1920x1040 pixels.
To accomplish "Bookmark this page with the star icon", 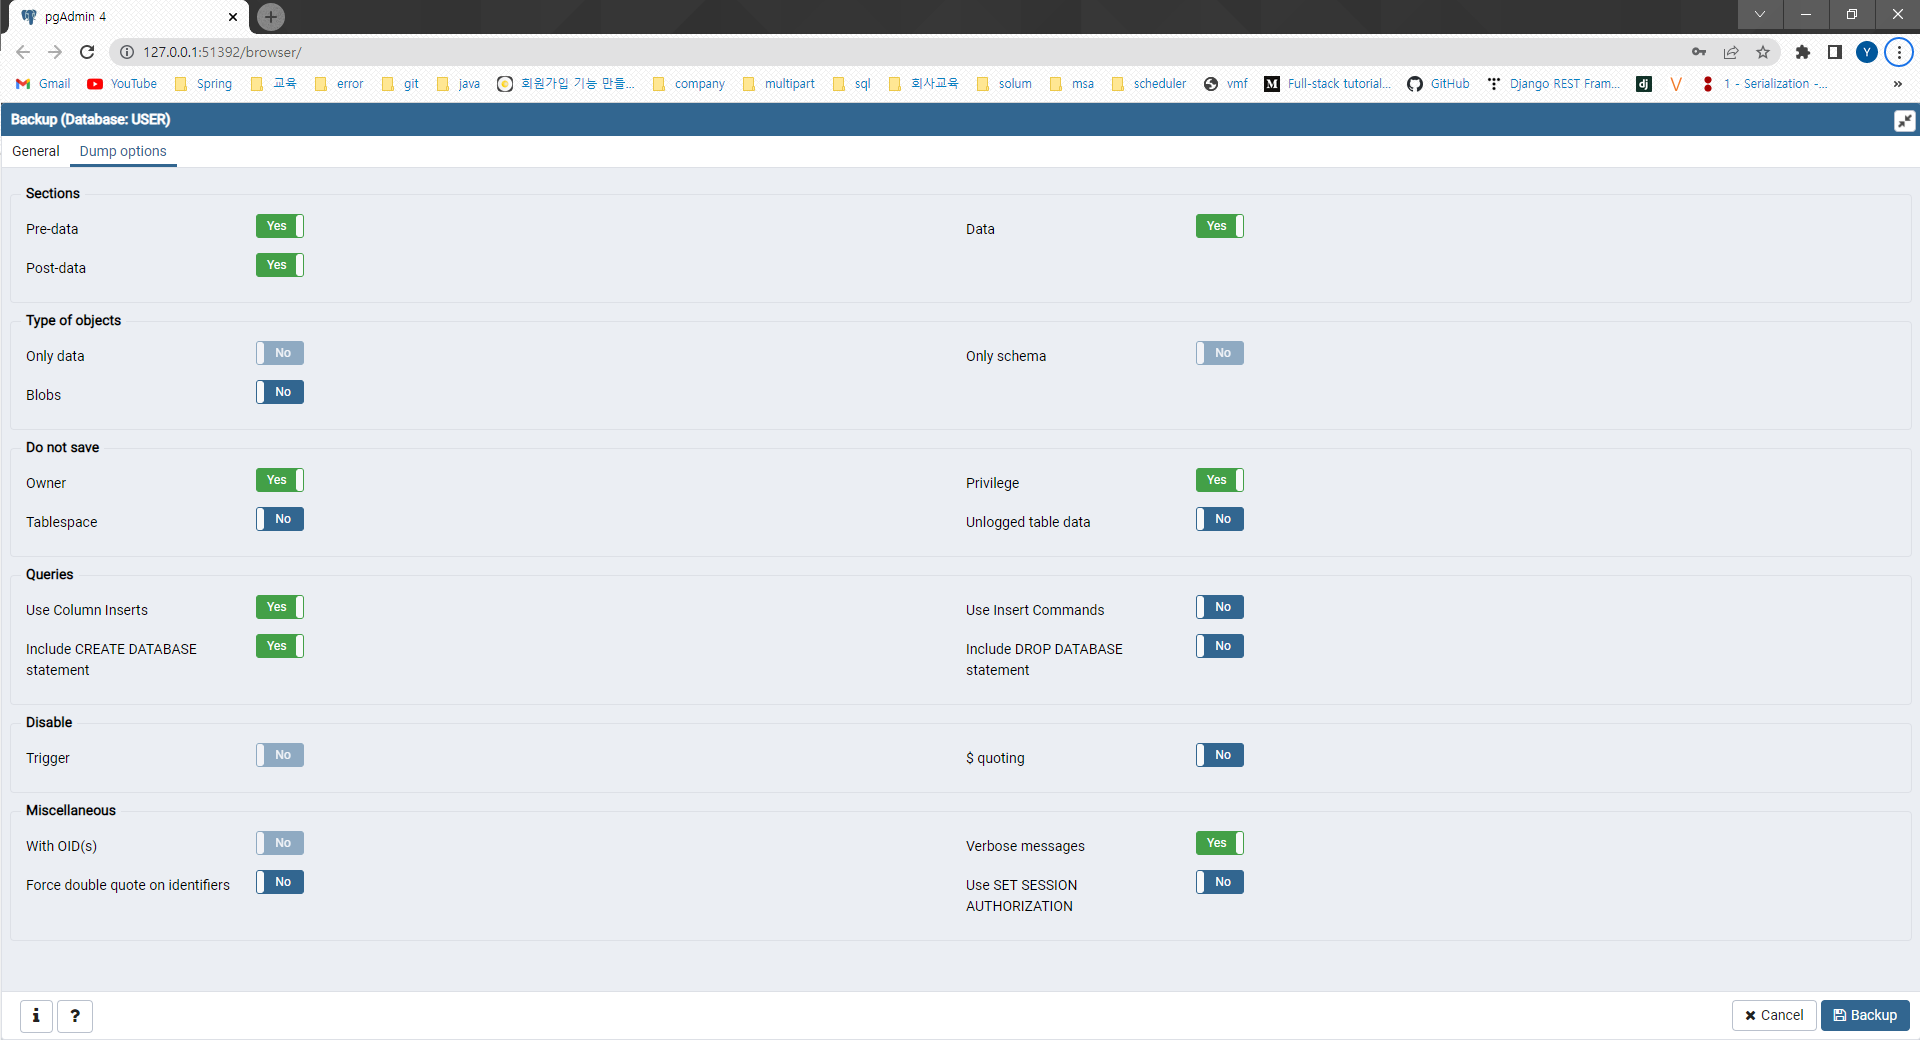I will click(x=1763, y=52).
